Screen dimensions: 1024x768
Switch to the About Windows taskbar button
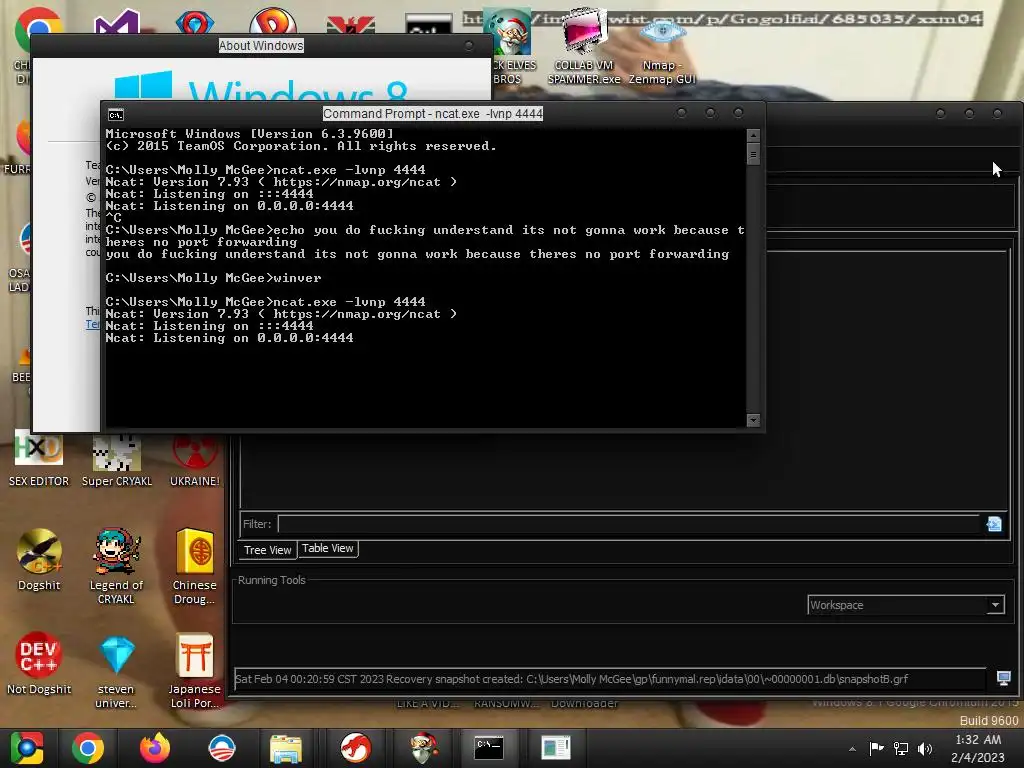click(556, 748)
